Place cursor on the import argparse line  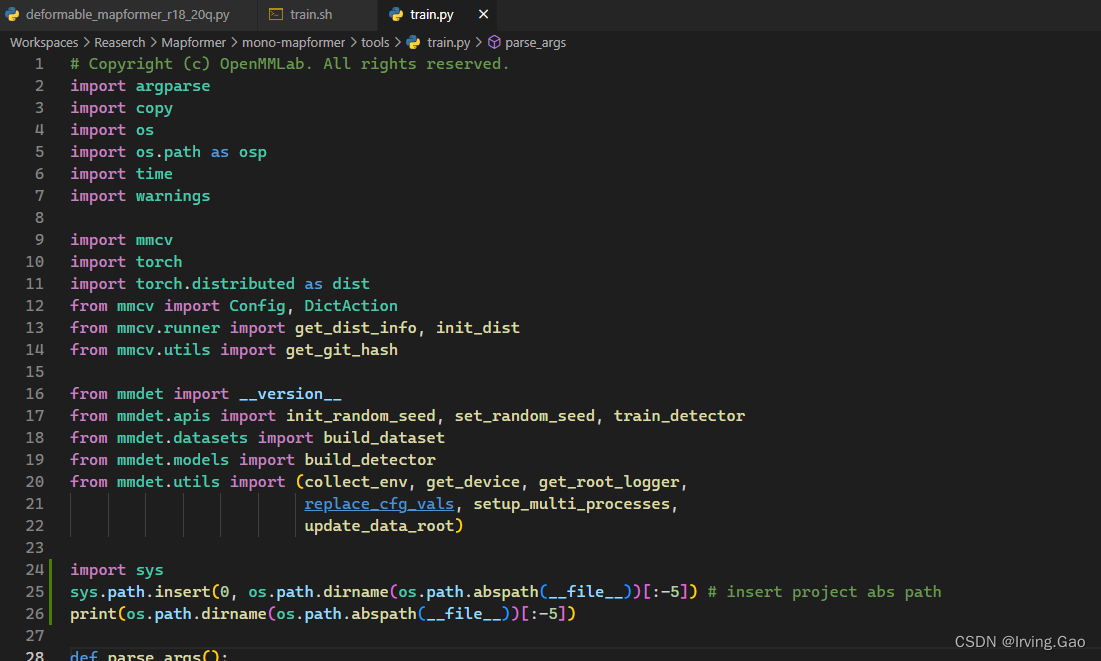(x=140, y=85)
